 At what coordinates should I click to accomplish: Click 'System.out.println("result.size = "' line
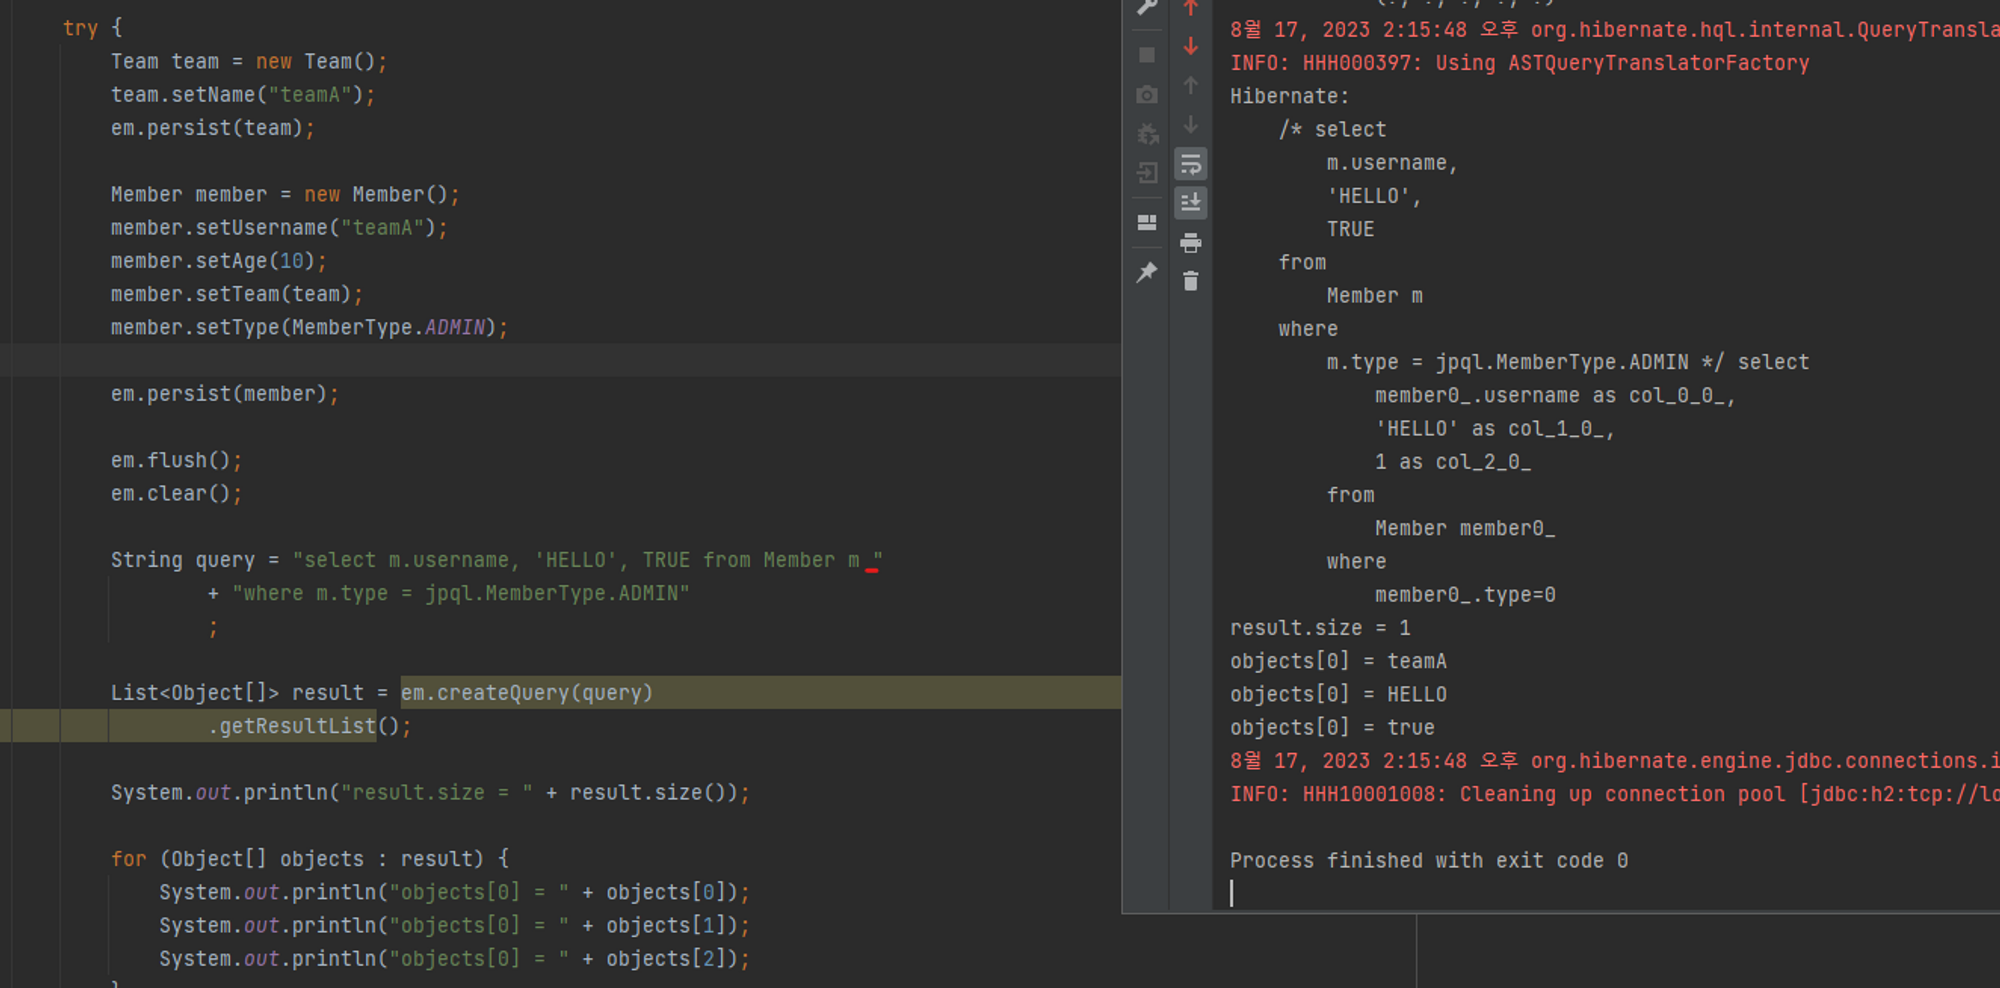[x=430, y=793]
